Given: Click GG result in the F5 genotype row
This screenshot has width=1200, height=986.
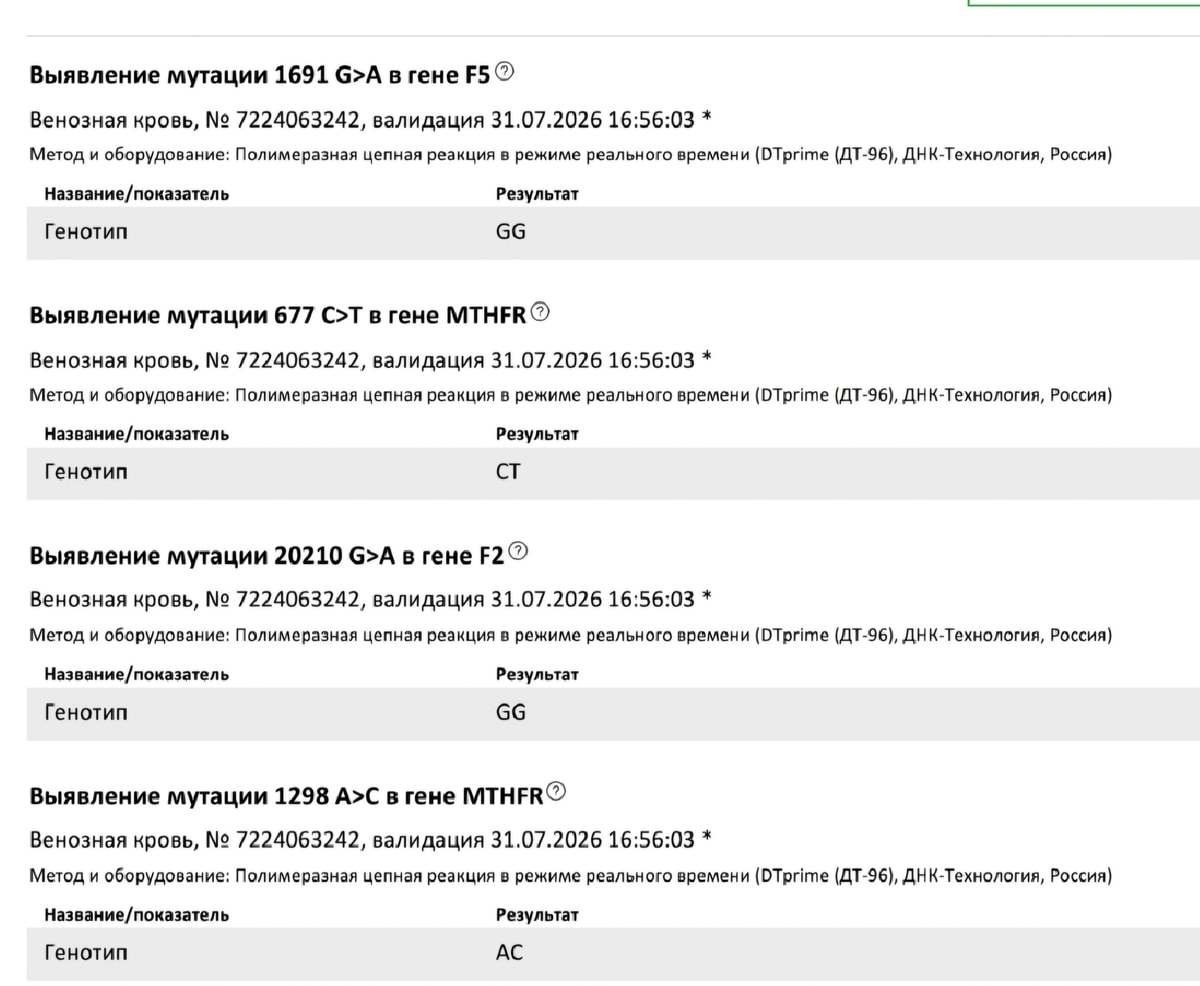Looking at the screenshot, I should pos(511,232).
